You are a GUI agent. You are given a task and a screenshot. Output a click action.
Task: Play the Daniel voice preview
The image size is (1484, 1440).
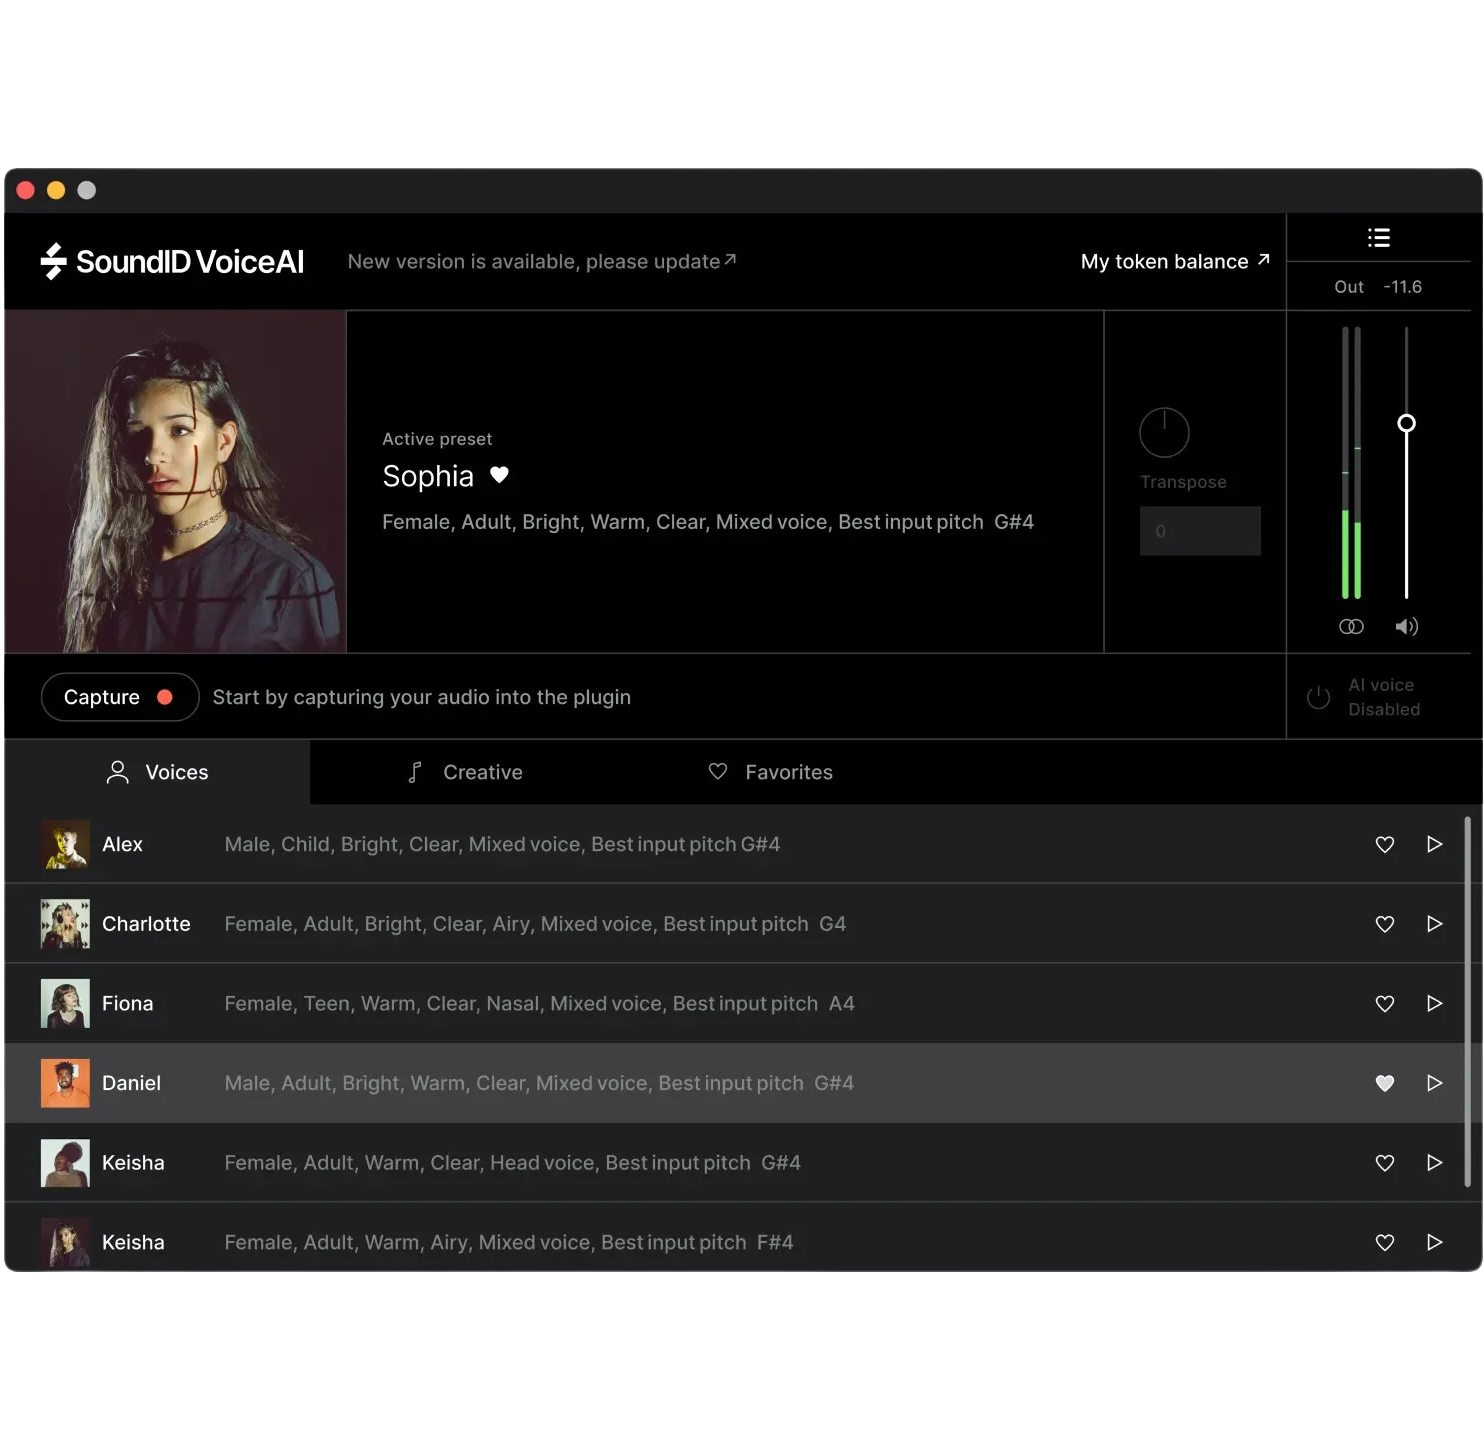[1434, 1083]
